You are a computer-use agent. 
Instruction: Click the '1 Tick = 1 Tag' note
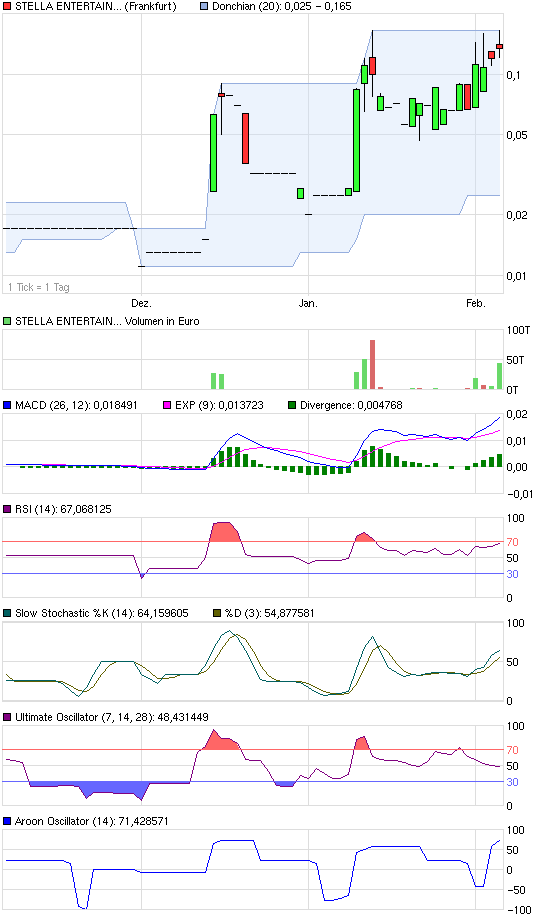(x=39, y=287)
